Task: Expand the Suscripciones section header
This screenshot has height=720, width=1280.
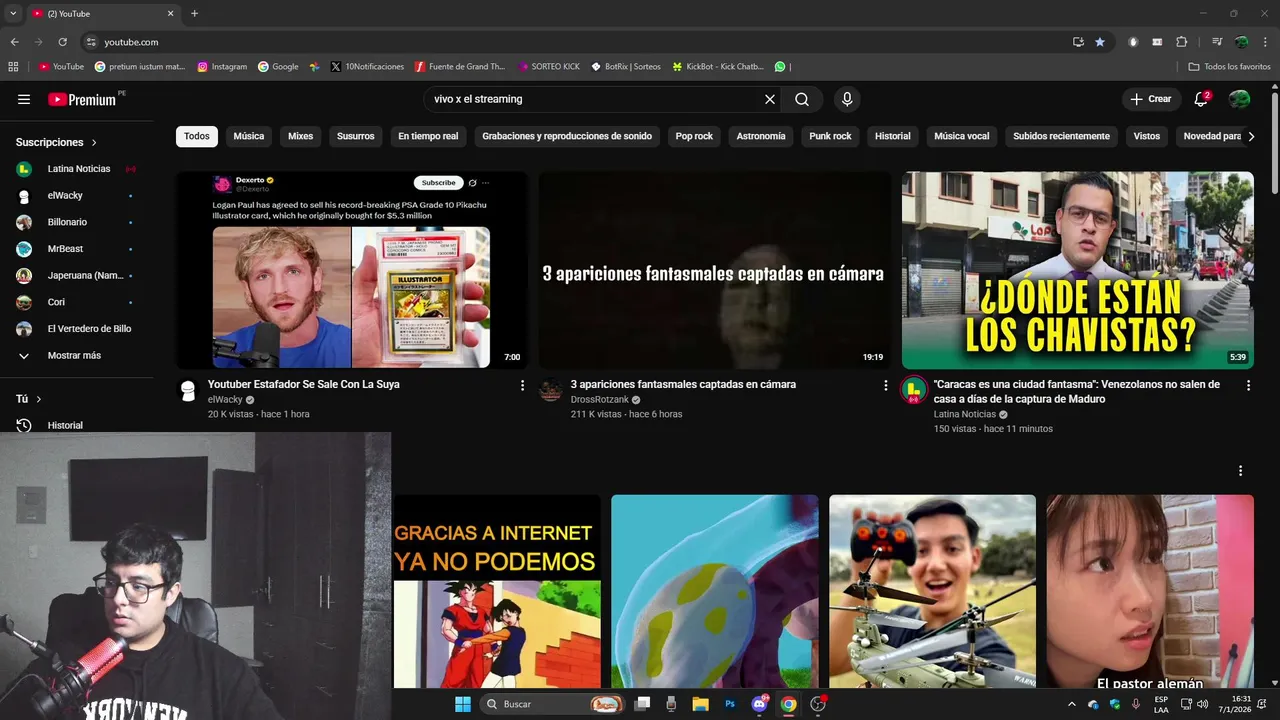Action: [57, 142]
